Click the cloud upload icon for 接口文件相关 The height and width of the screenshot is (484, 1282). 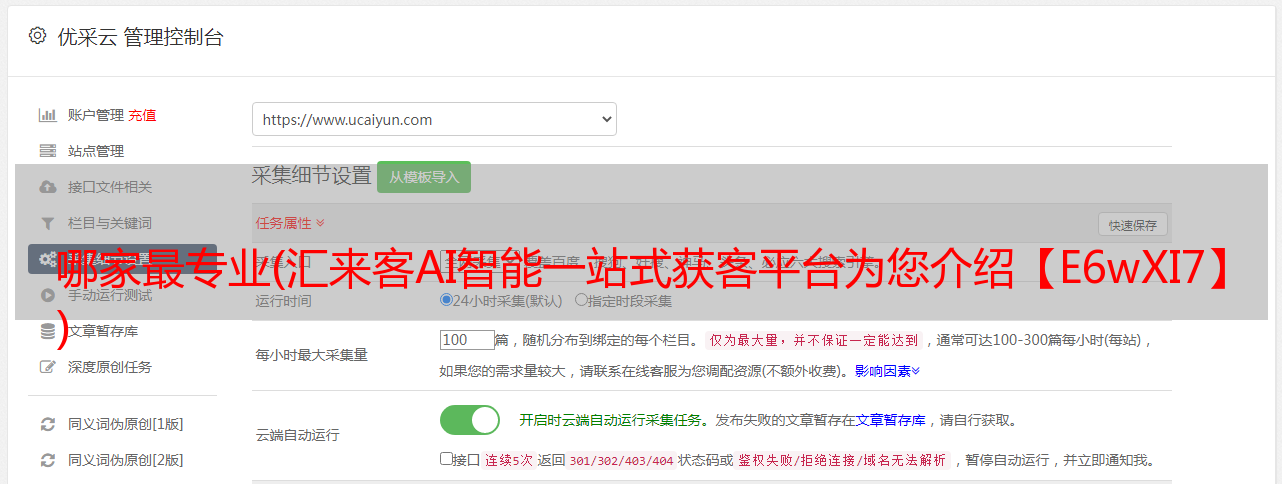coord(47,187)
